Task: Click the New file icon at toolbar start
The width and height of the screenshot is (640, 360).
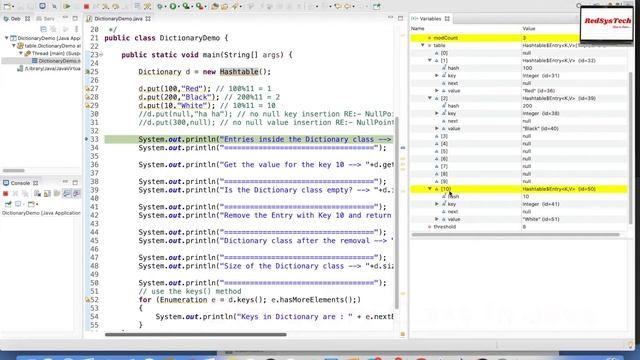Action: point(7,6)
